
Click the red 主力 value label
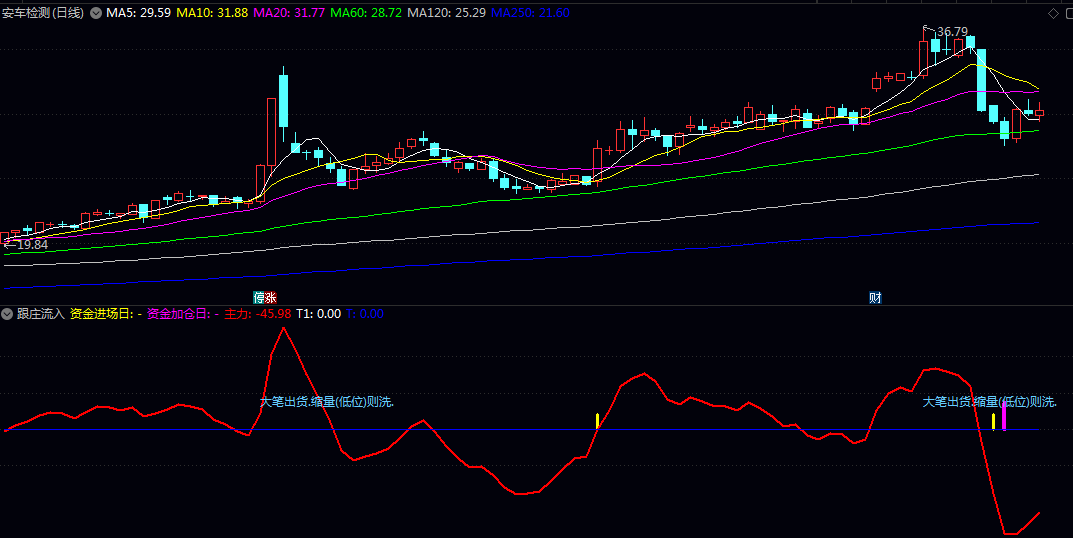[258, 314]
